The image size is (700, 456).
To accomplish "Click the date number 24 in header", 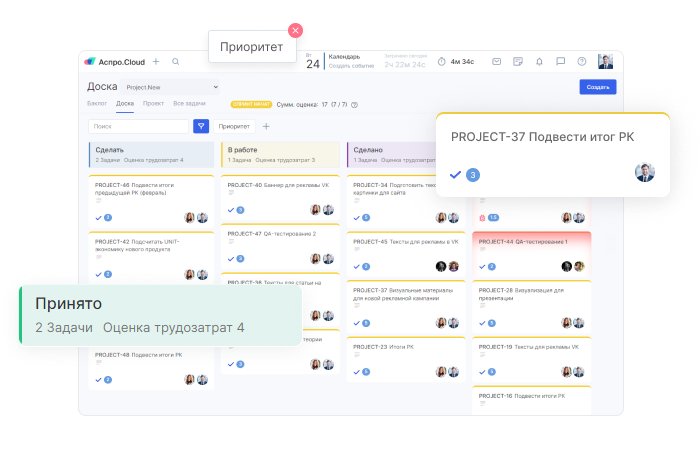I will click(313, 64).
